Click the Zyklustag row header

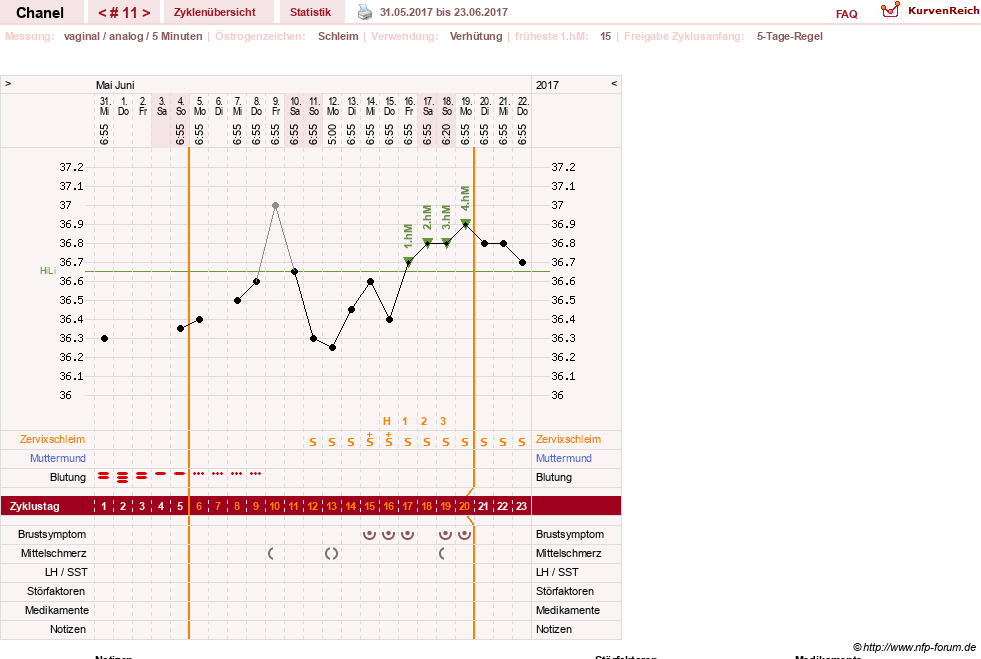click(35, 506)
